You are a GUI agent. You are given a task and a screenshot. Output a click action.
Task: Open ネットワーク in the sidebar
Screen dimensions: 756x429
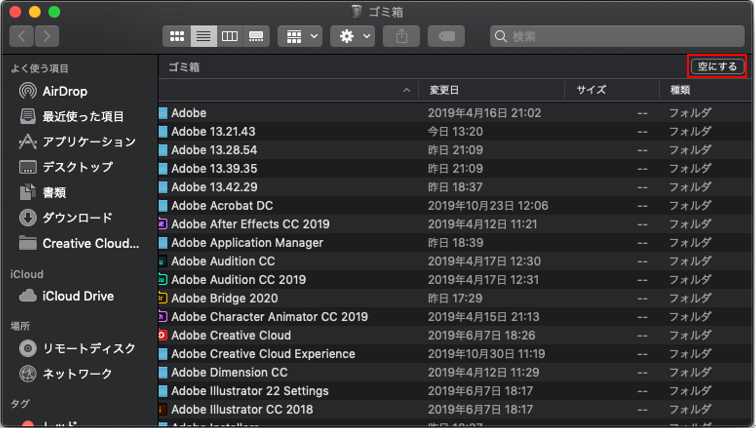(x=66, y=374)
